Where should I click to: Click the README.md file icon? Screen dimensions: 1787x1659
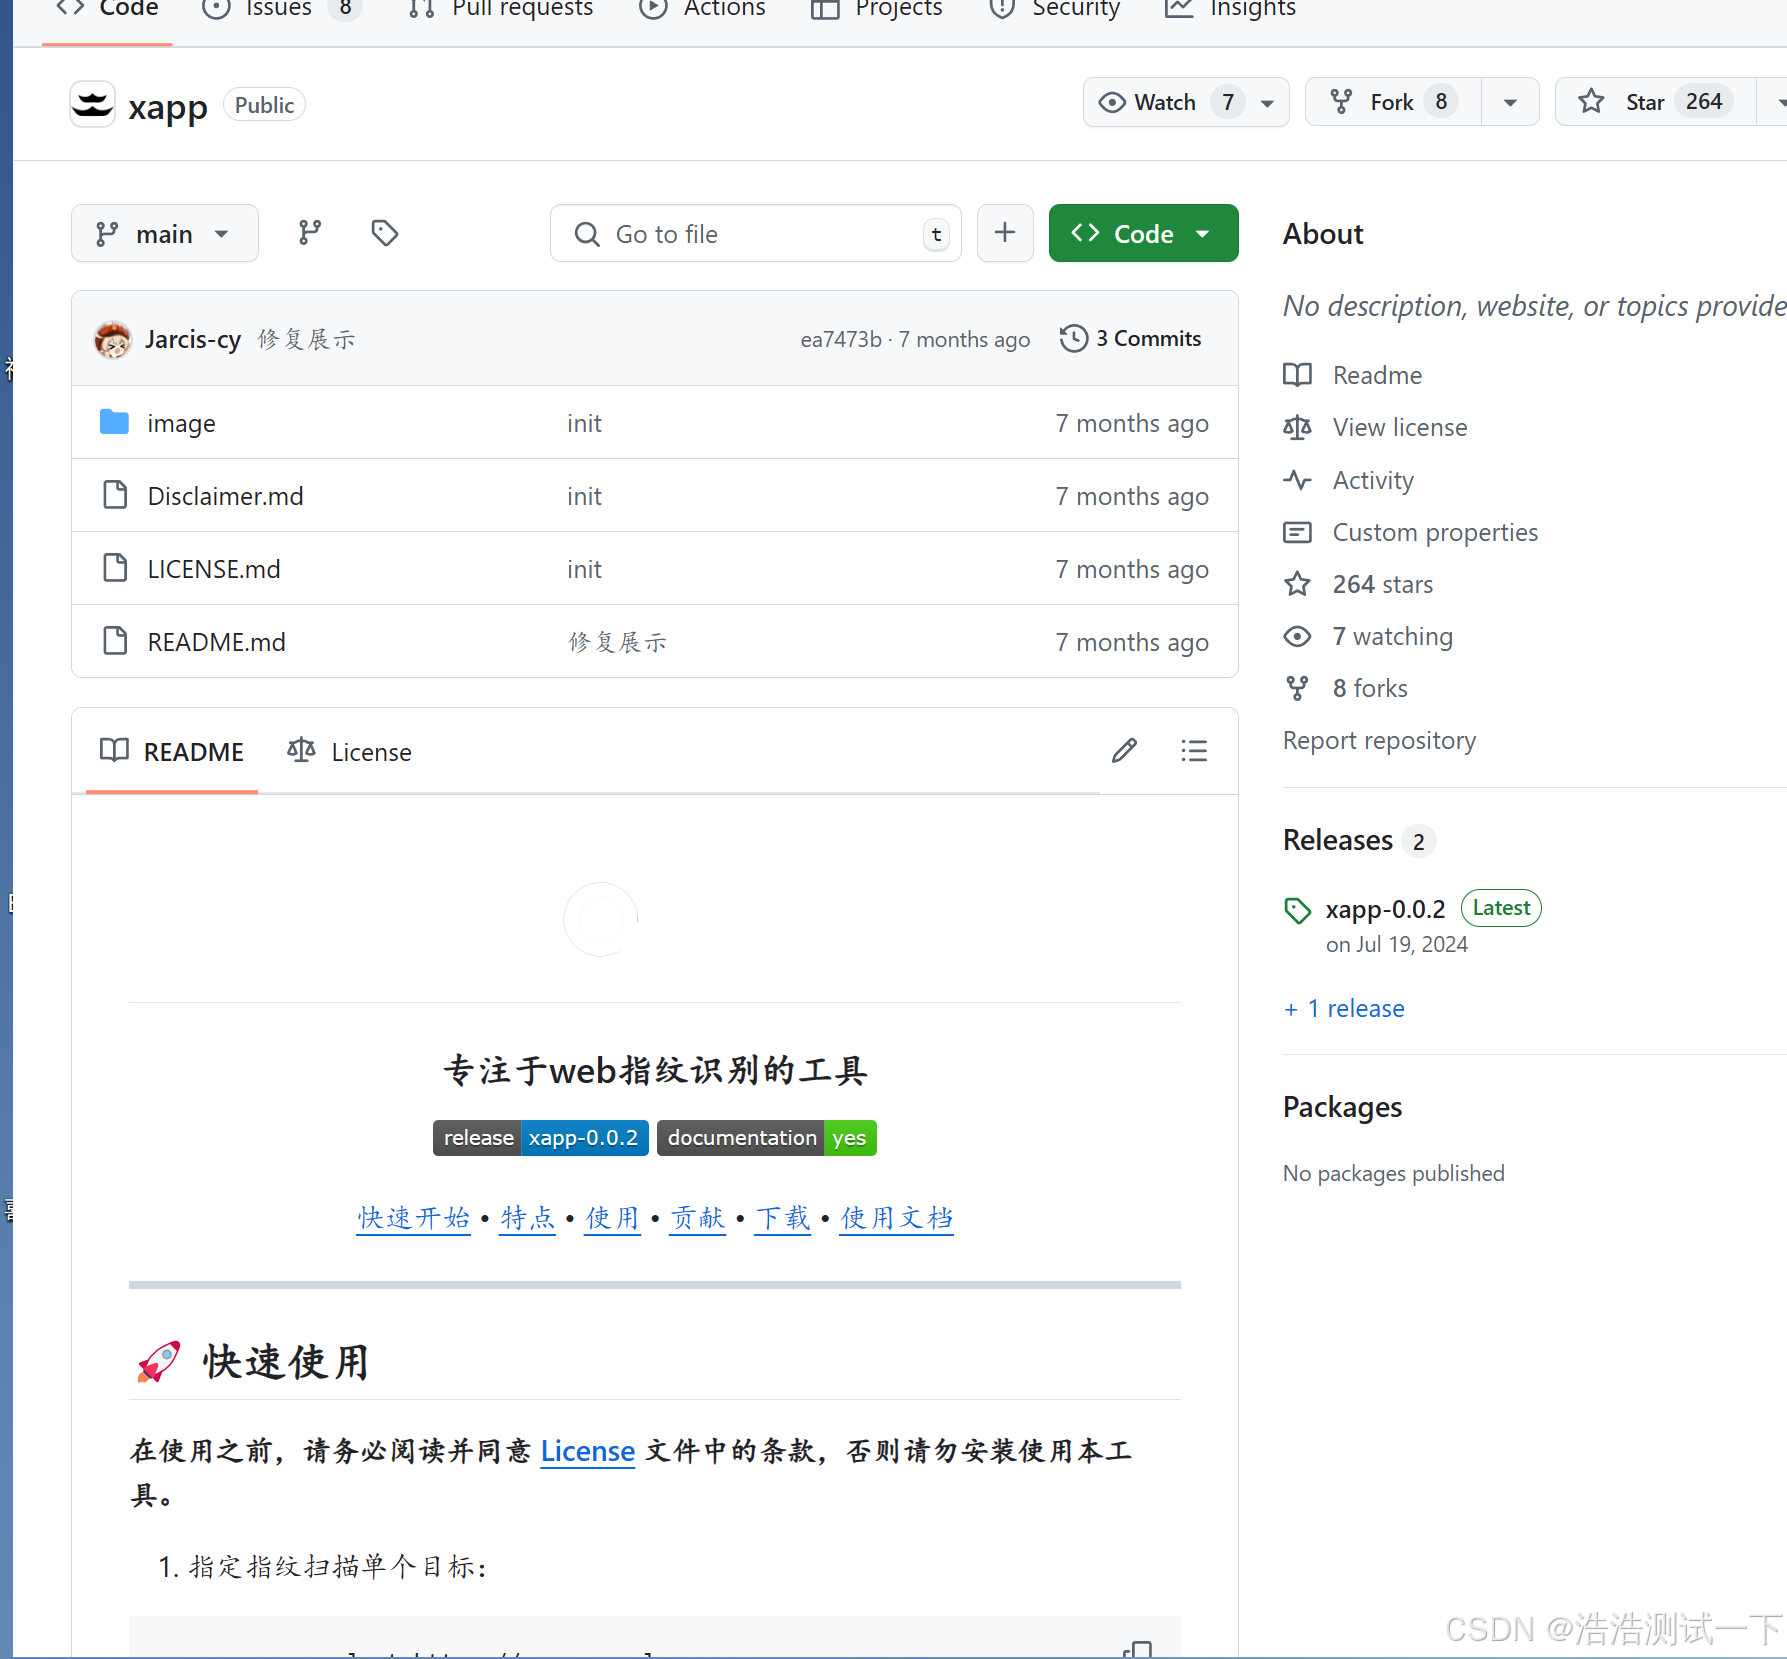coord(115,641)
